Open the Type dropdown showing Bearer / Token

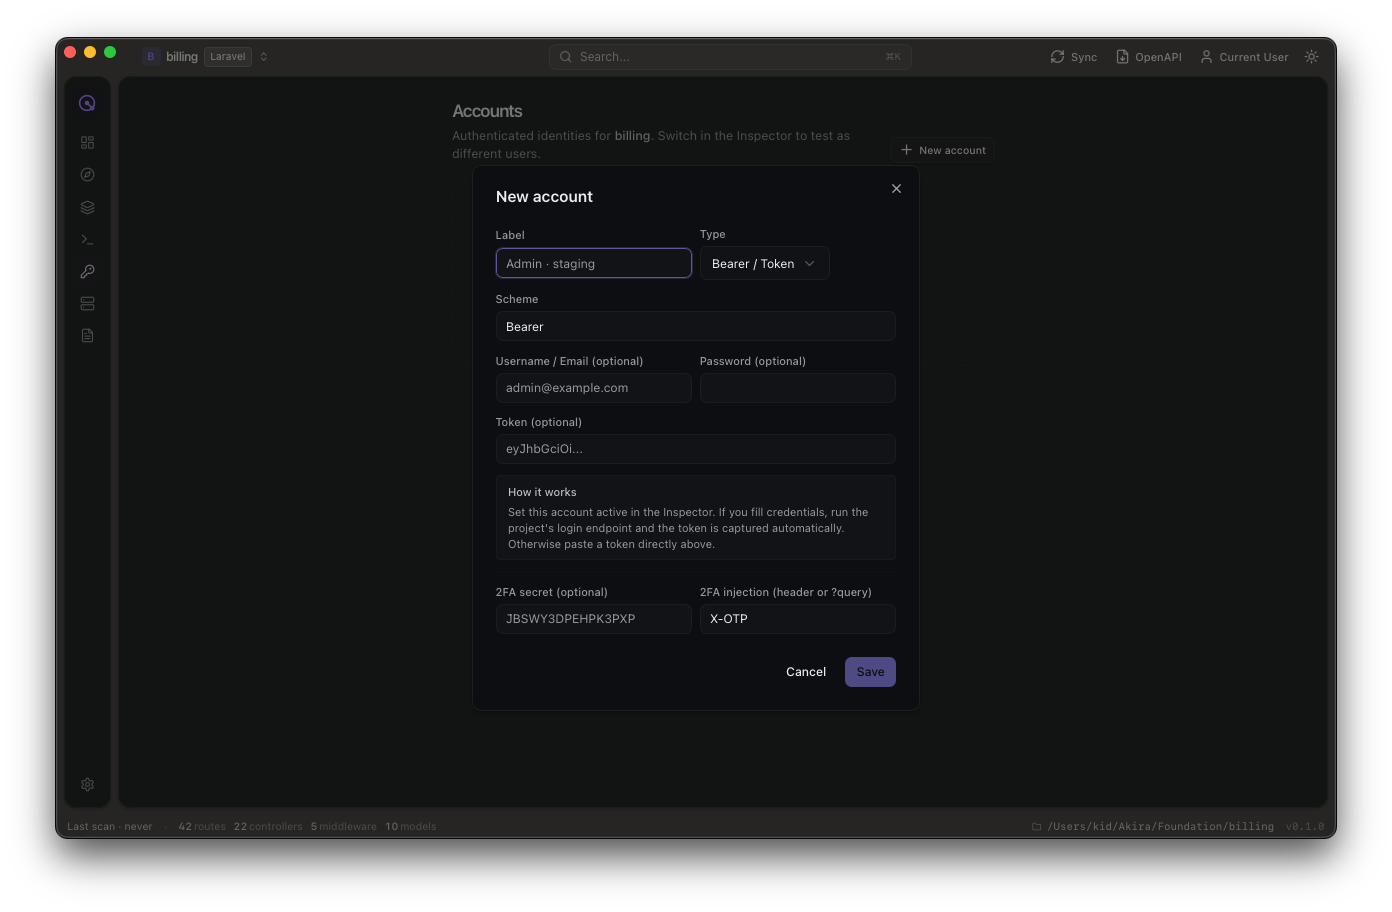[x=764, y=263]
